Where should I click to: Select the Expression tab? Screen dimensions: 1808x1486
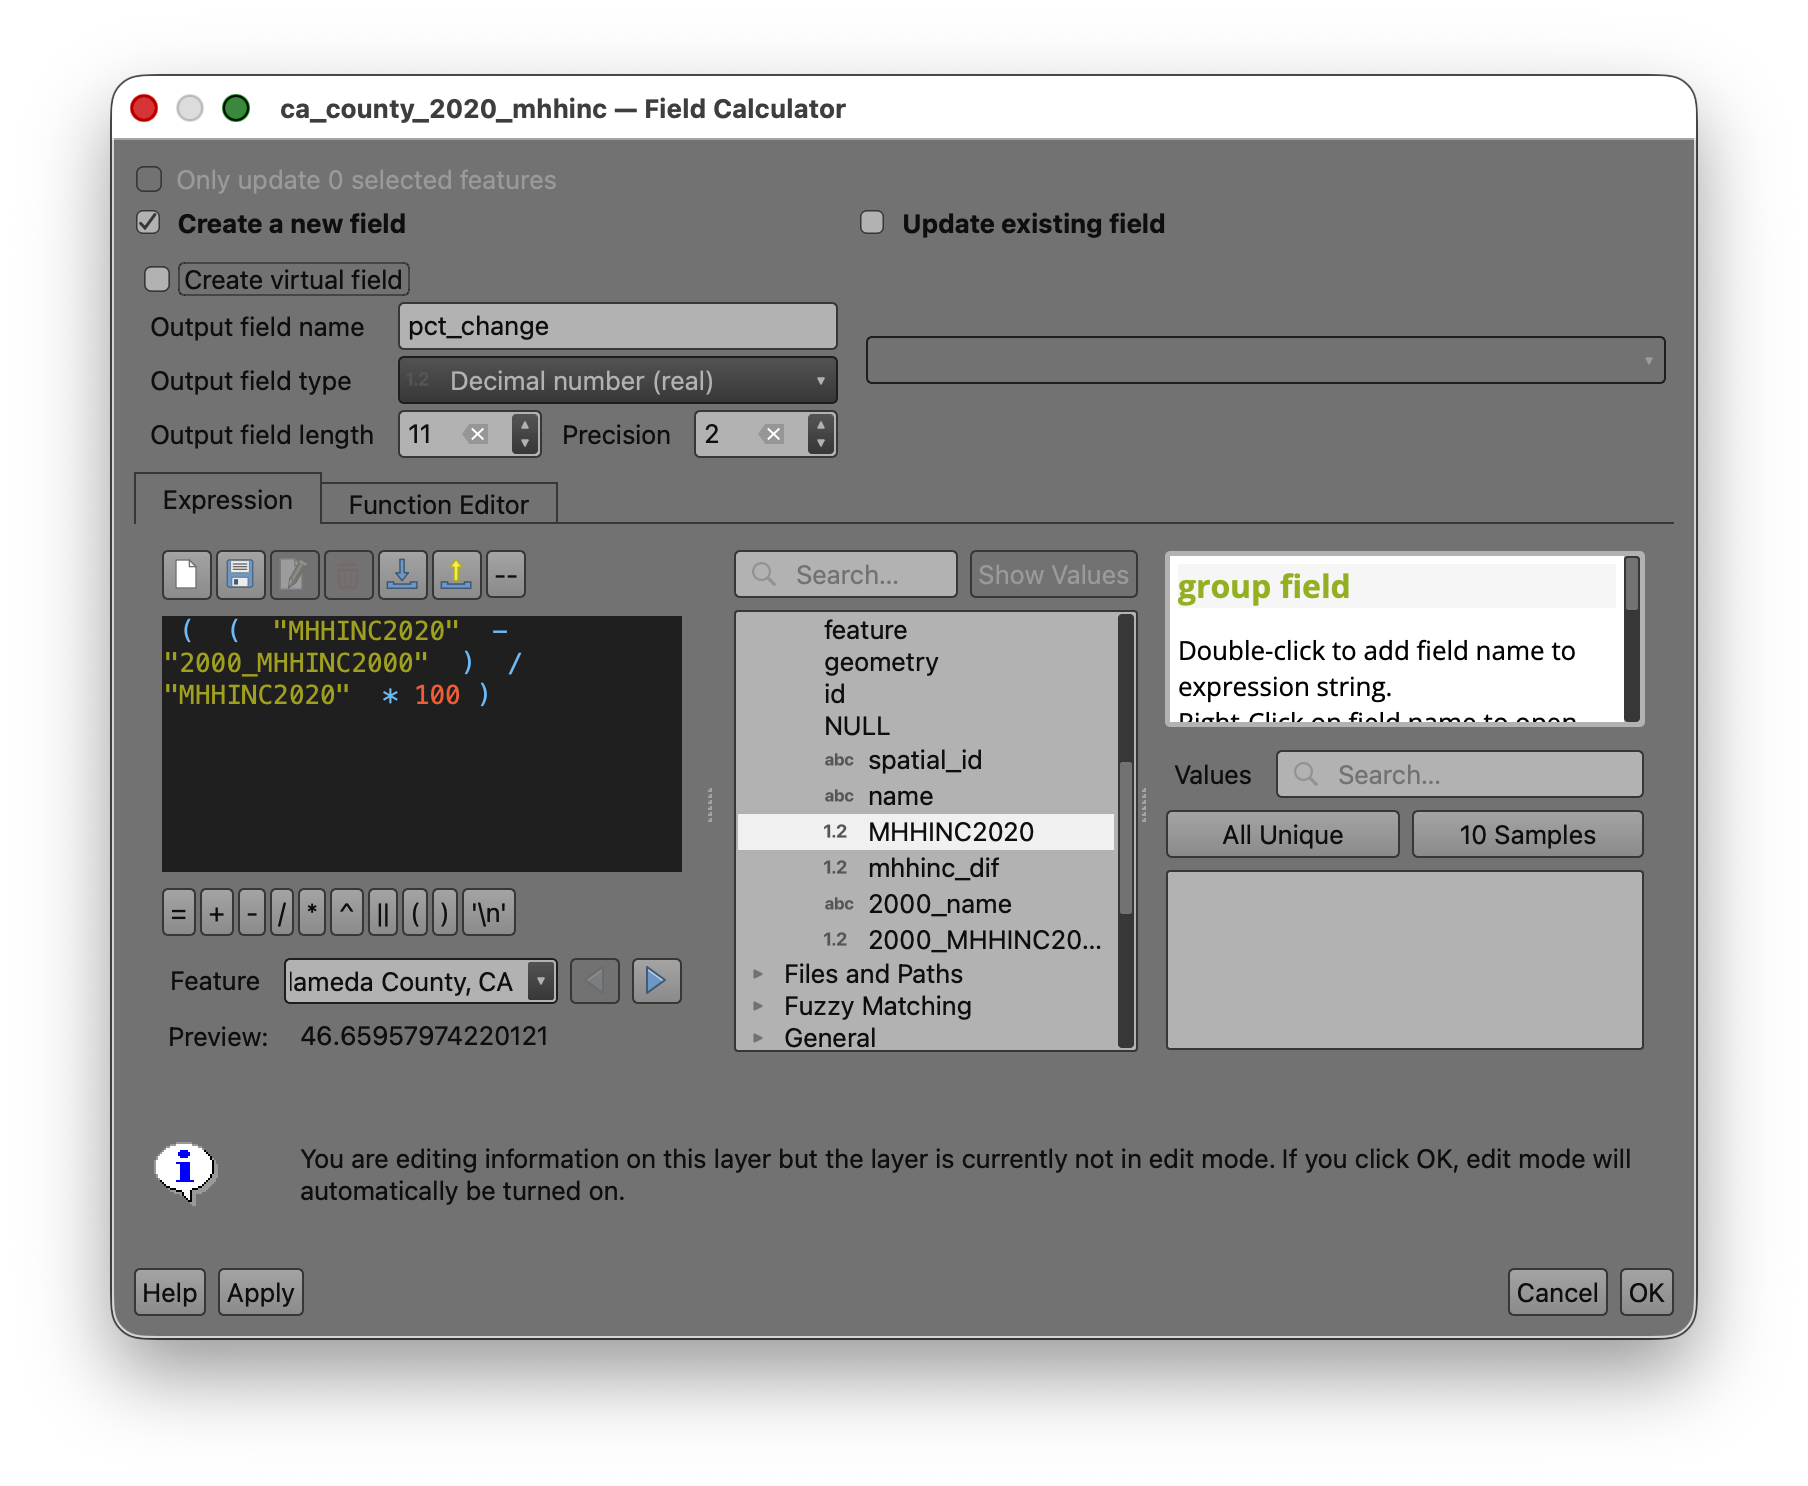tap(228, 500)
